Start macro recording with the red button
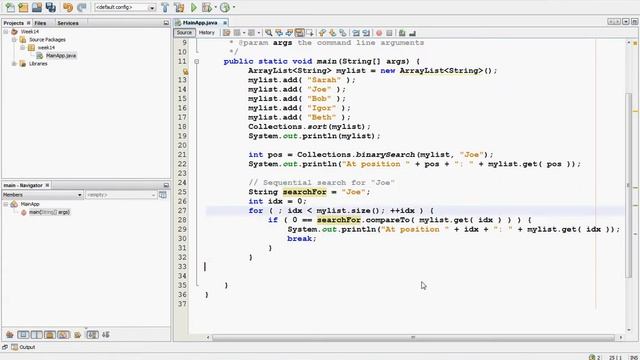Viewport: 640px width, 360px height. (379, 33)
